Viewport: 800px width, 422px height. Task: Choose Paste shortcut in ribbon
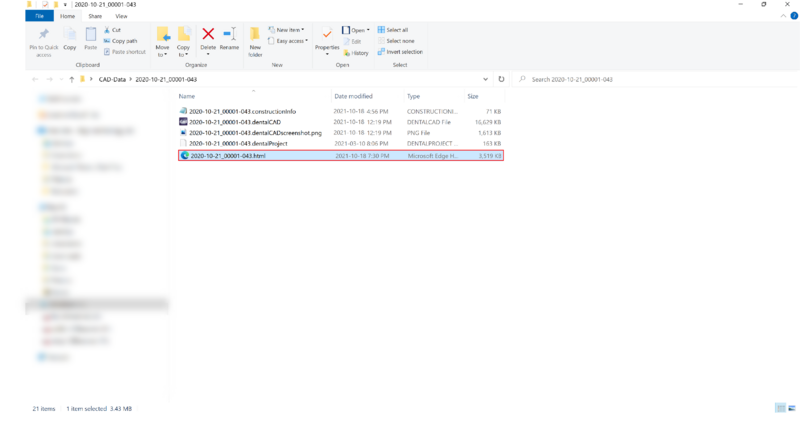click(125, 52)
